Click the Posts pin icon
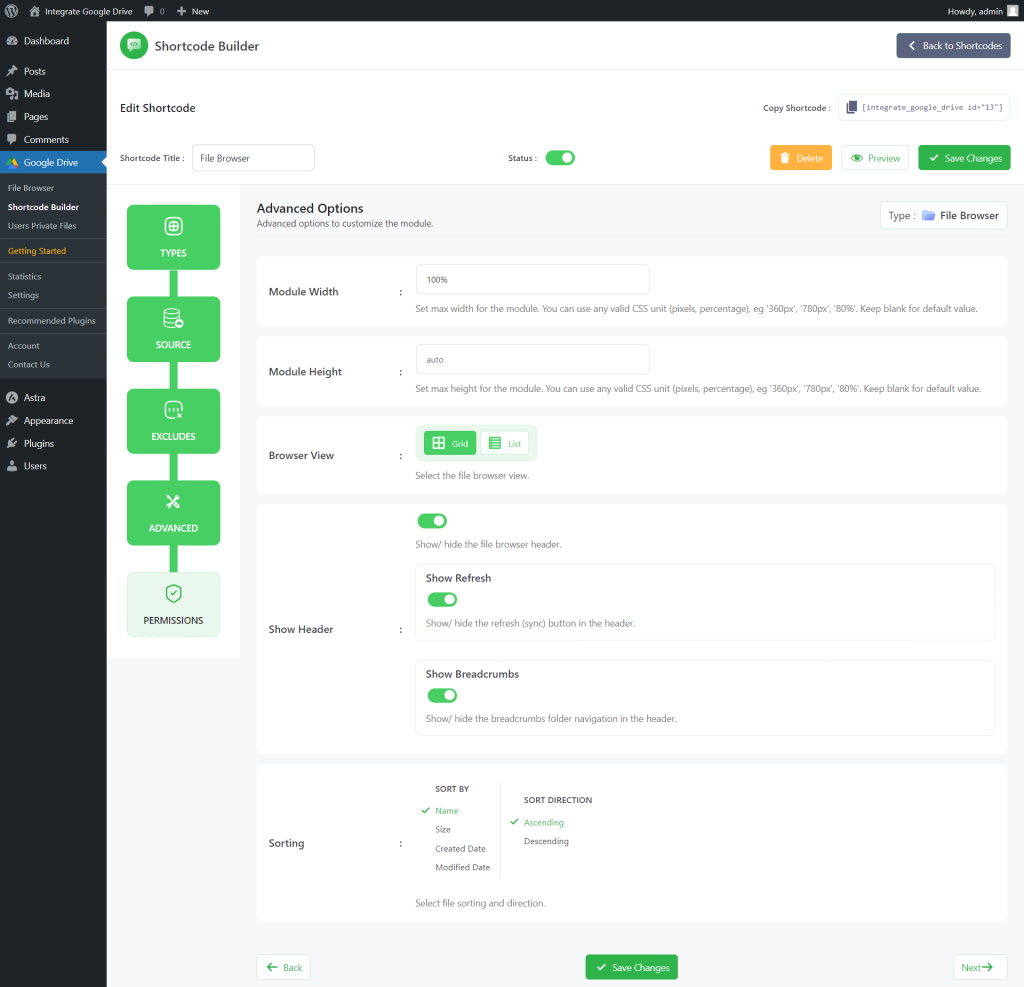 pyautogui.click(x=12, y=71)
